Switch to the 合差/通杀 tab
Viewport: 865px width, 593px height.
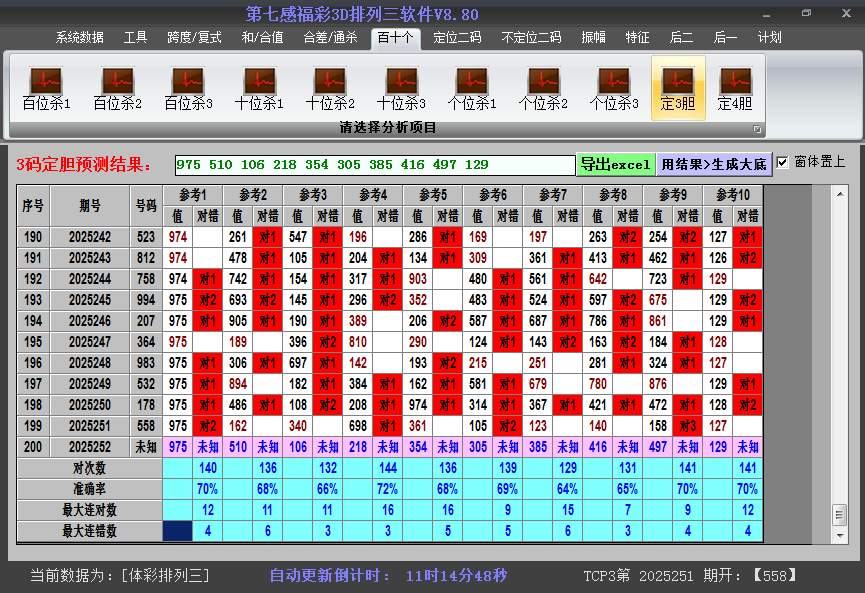click(330, 38)
